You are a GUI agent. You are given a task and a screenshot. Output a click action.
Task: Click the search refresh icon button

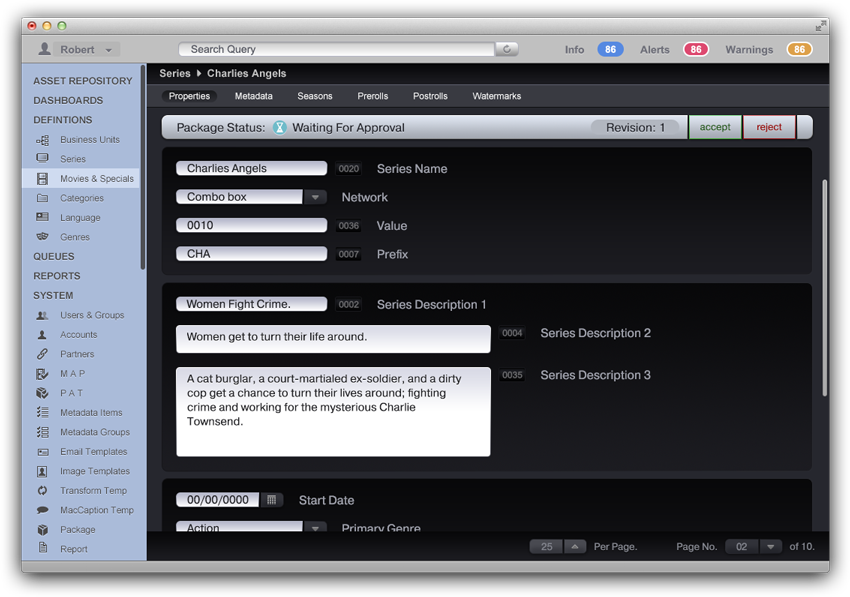507,49
